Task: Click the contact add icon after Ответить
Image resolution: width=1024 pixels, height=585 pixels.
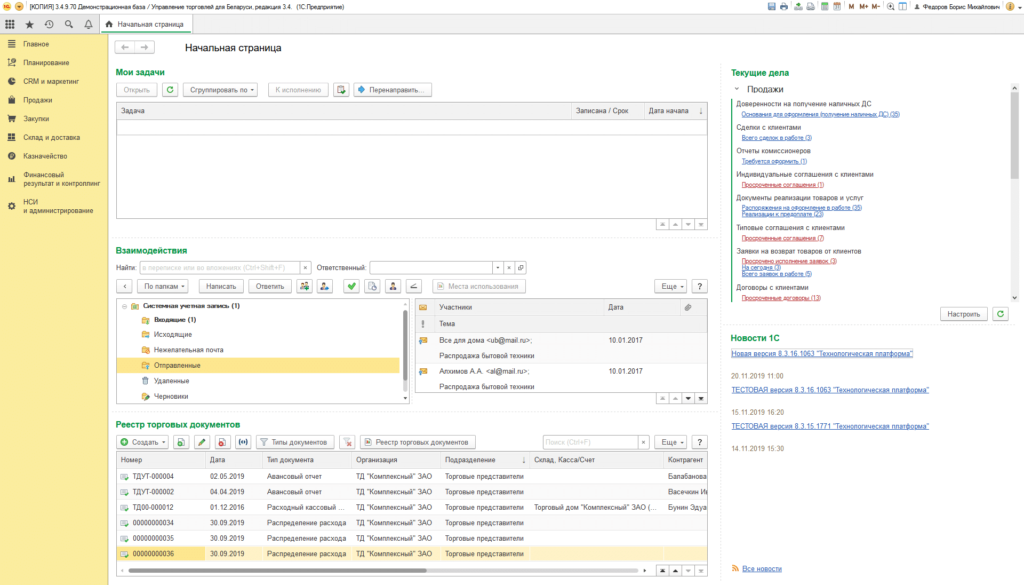Action: coord(304,286)
